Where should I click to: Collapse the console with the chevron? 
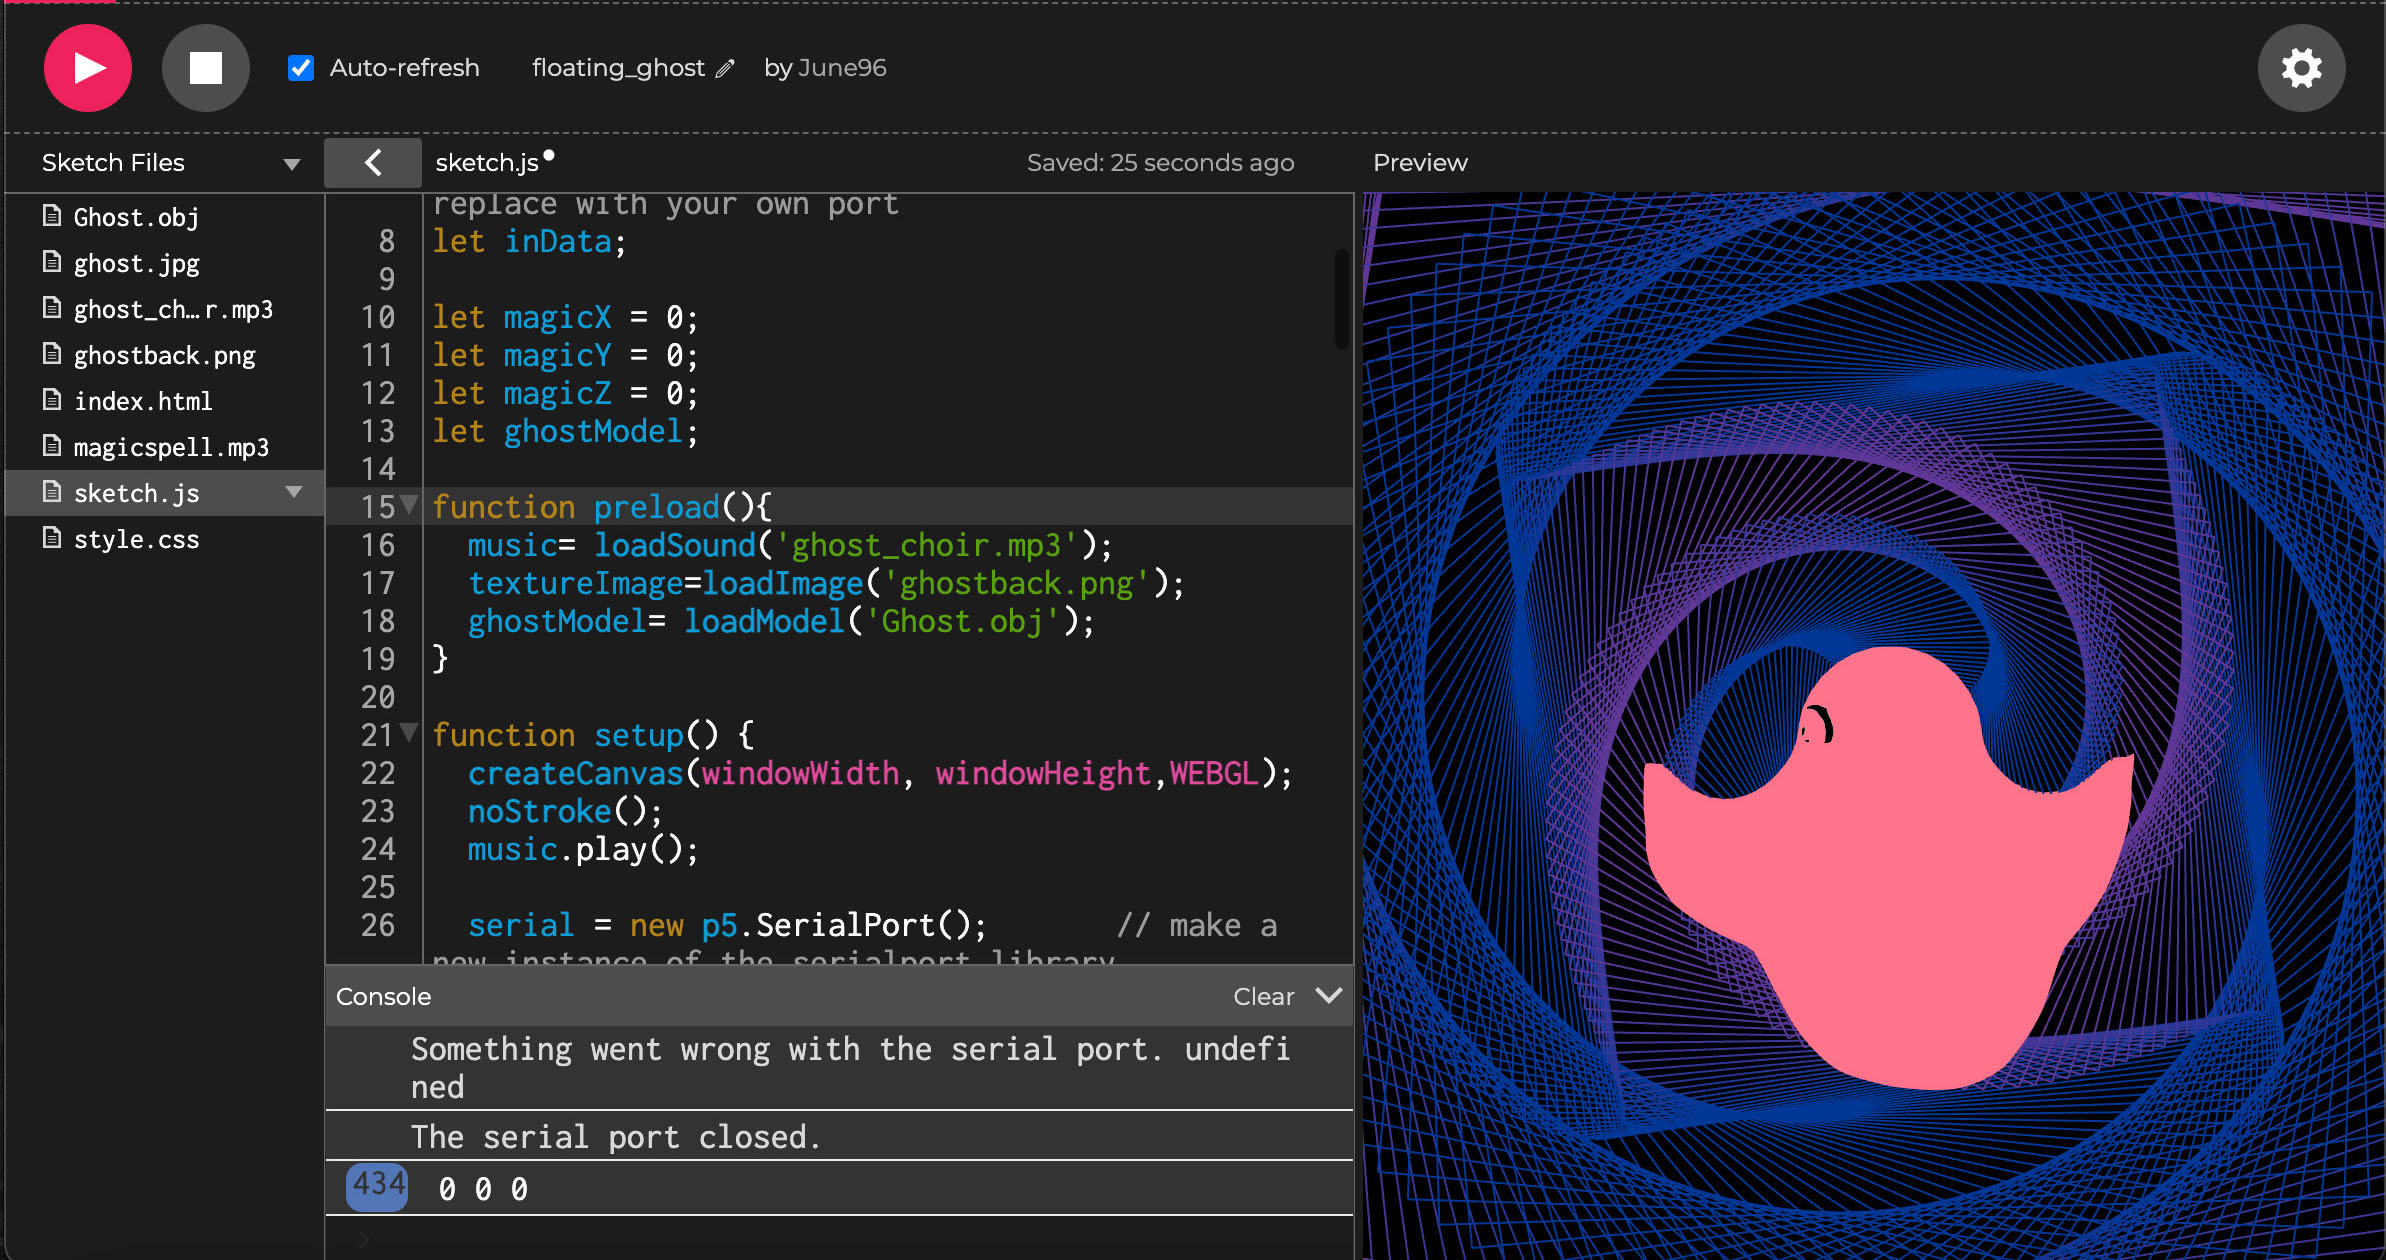click(1329, 995)
